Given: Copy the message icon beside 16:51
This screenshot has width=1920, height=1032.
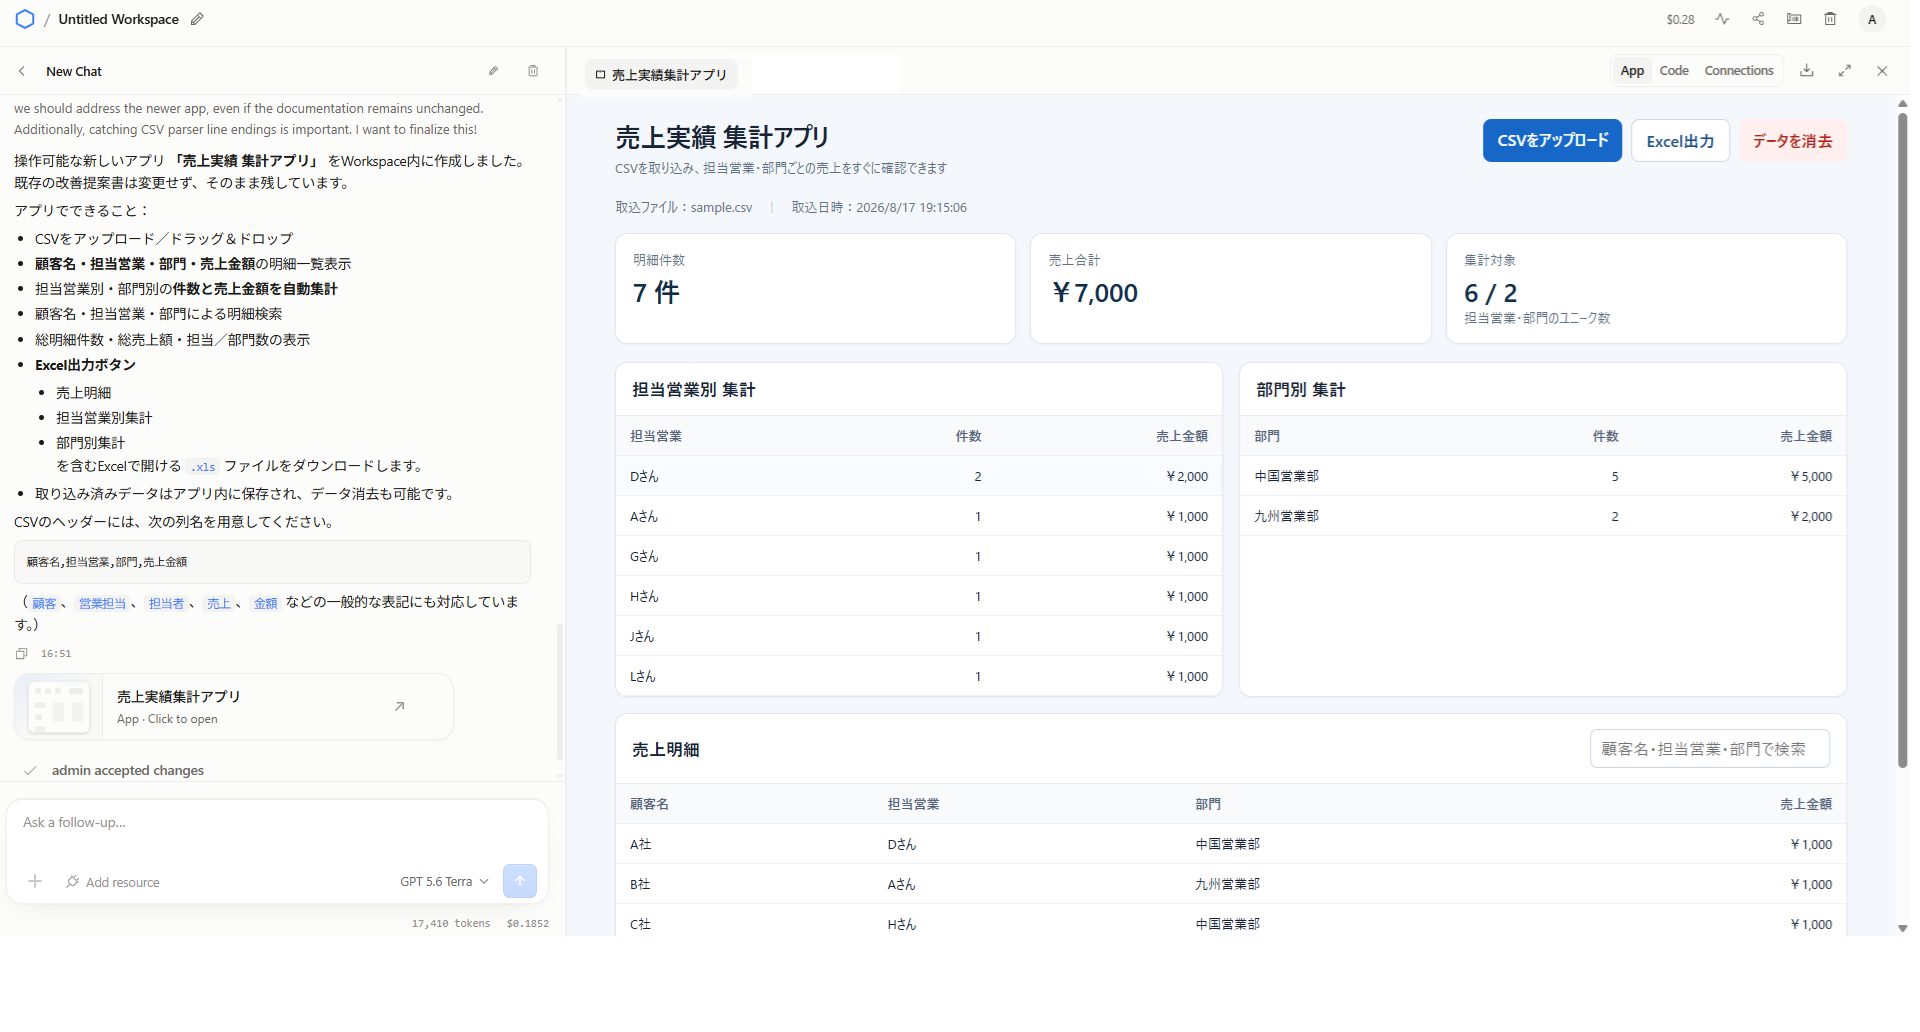Looking at the screenshot, I should click(x=21, y=654).
